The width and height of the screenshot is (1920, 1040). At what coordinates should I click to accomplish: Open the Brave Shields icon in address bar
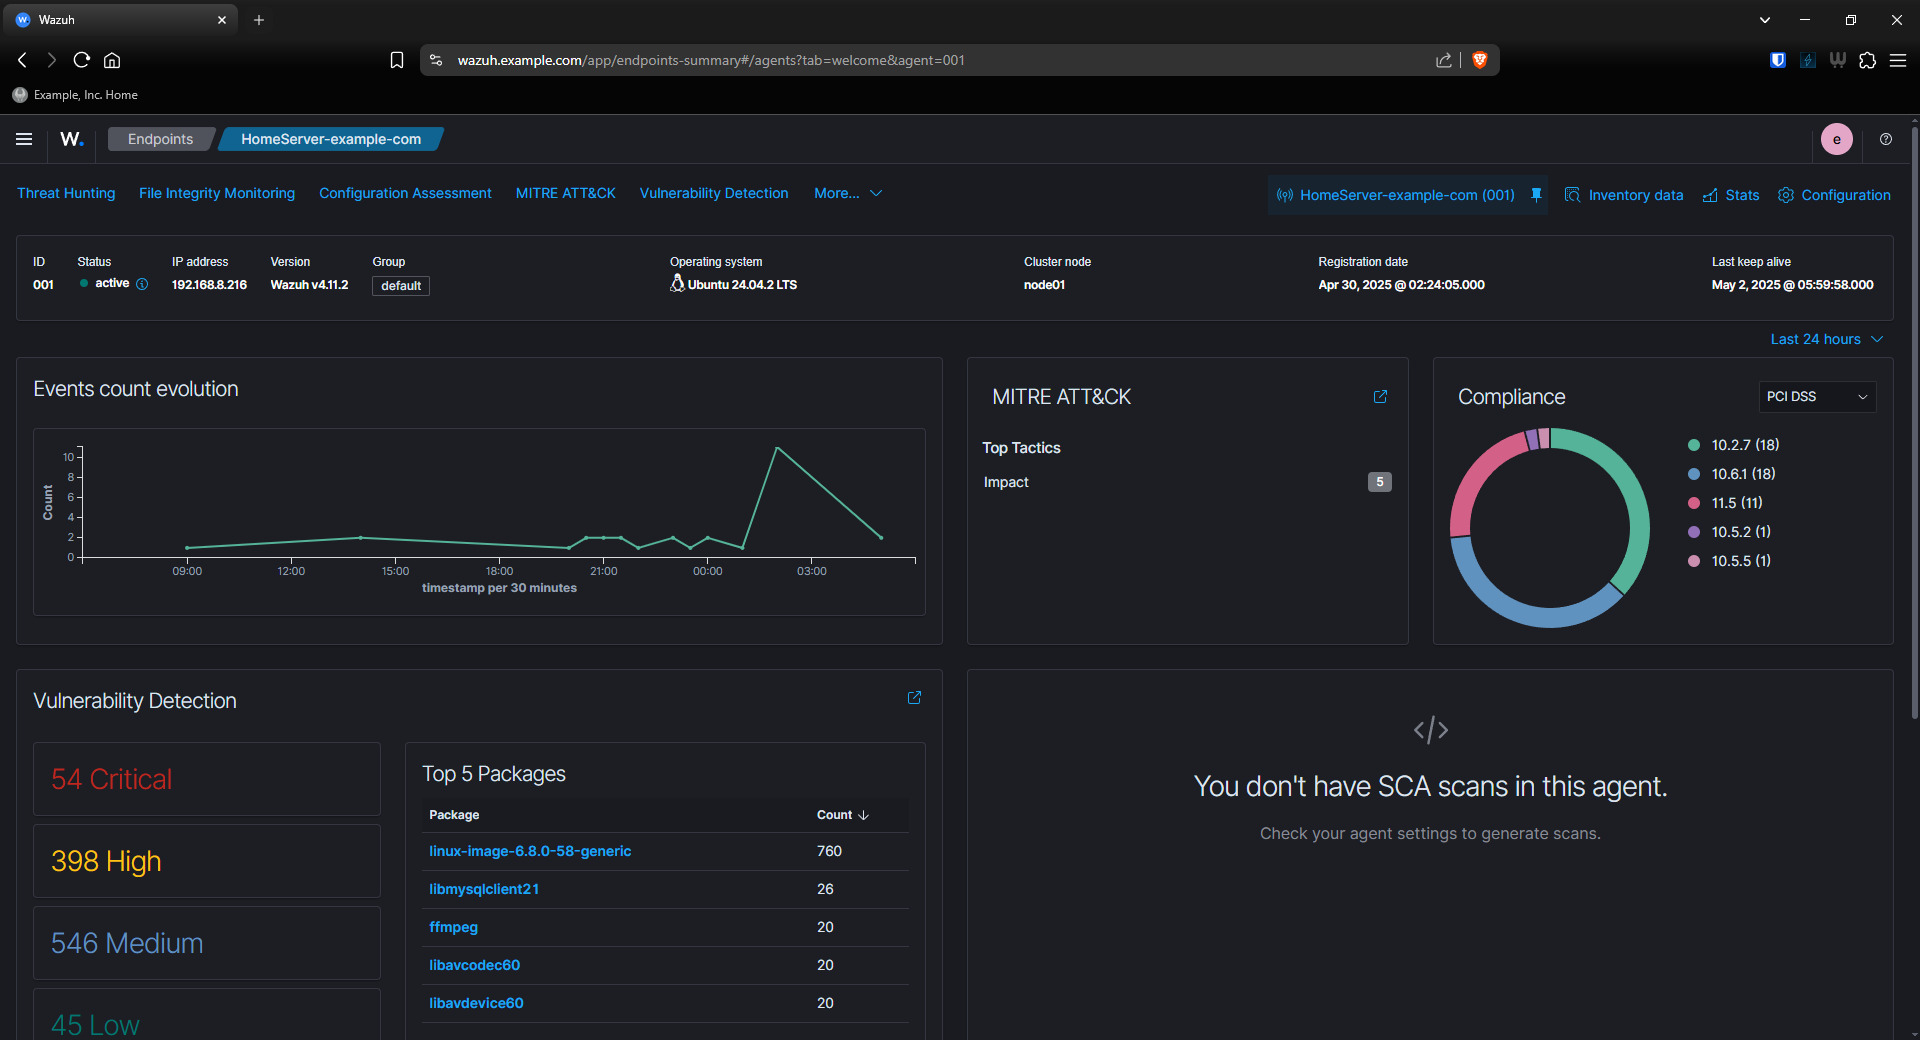tap(1480, 60)
